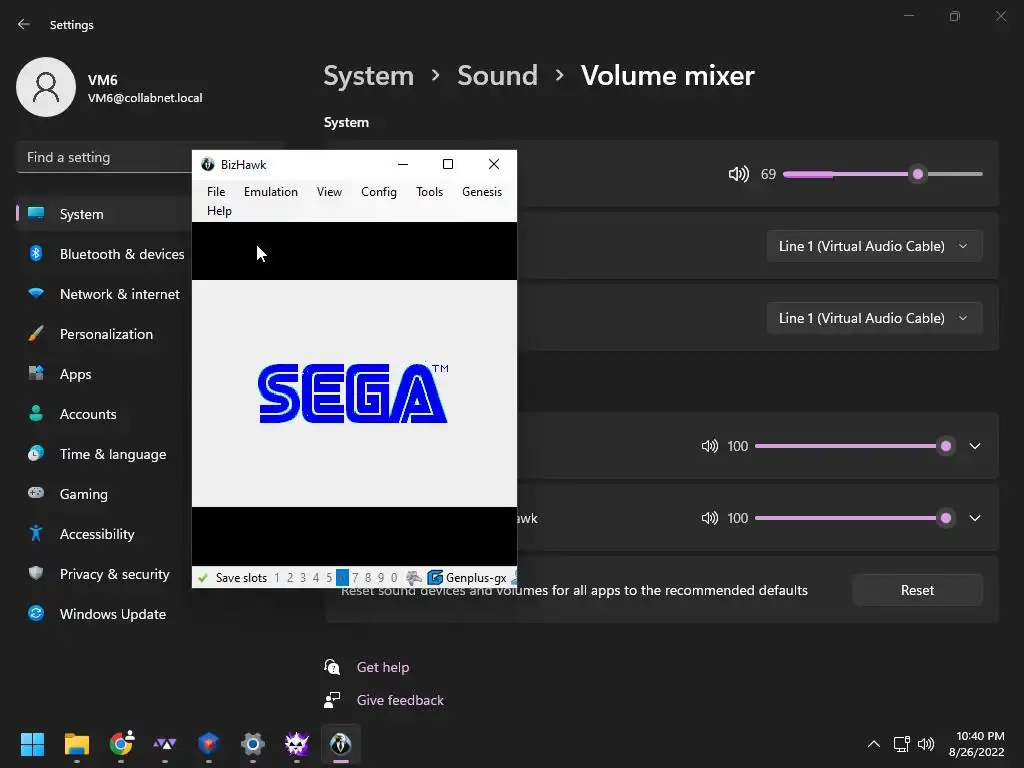The height and width of the screenshot is (768, 1024).
Task: Click the BizHawk title bar app icon
Action: pos(208,165)
